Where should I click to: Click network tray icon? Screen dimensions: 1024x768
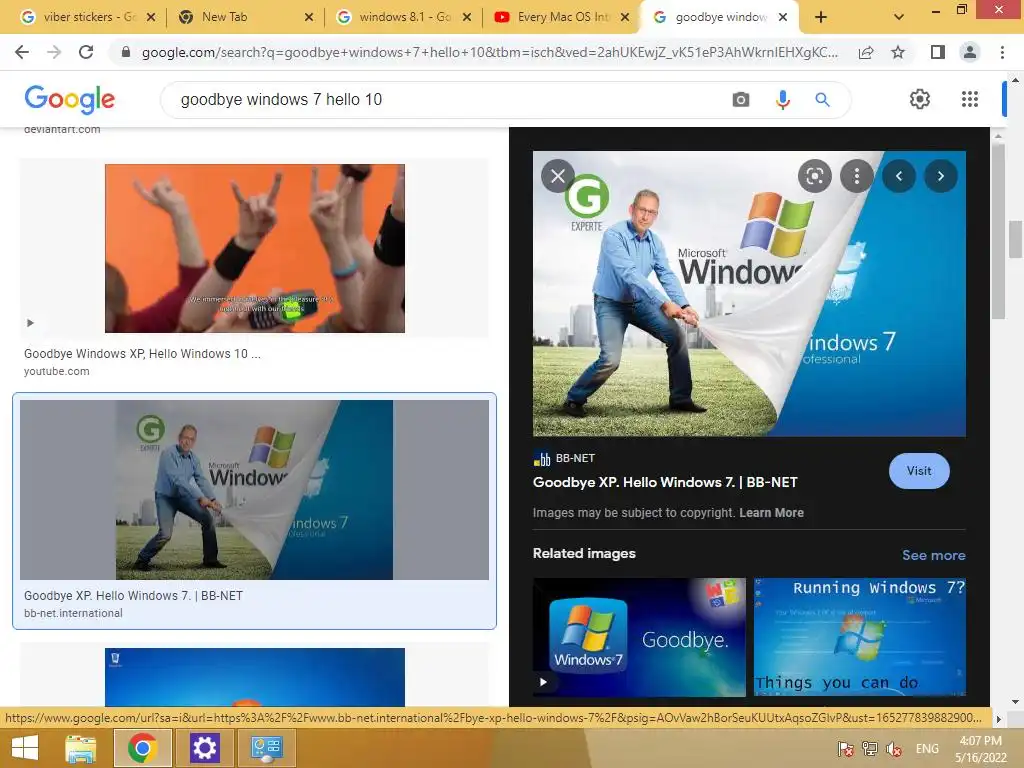[870, 749]
